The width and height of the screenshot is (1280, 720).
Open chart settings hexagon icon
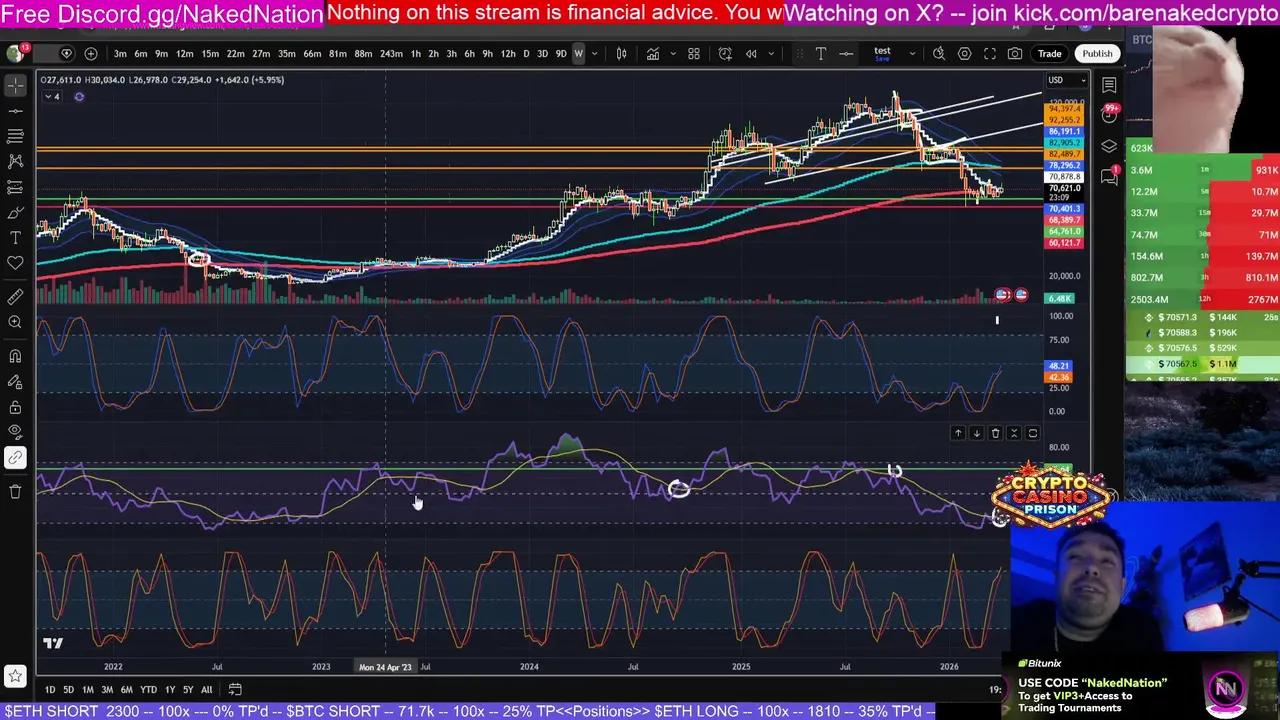pos(965,53)
